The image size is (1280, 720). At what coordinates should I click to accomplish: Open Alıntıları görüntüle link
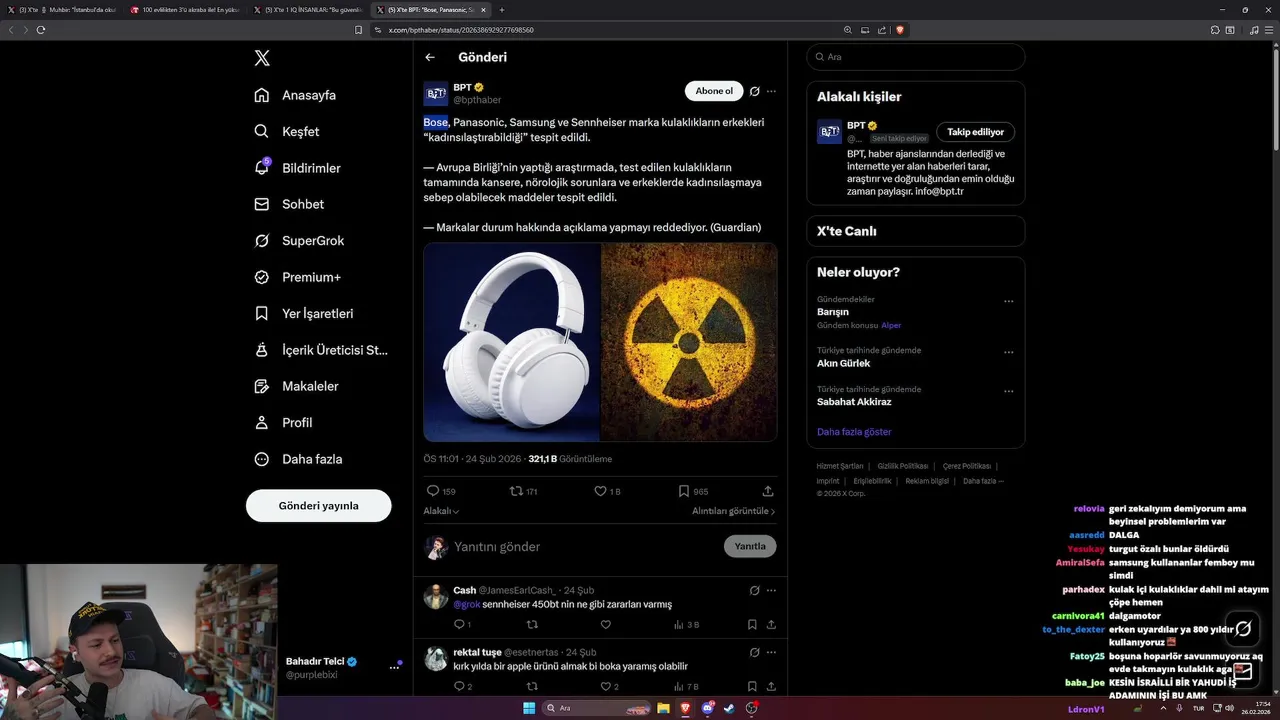tap(734, 511)
